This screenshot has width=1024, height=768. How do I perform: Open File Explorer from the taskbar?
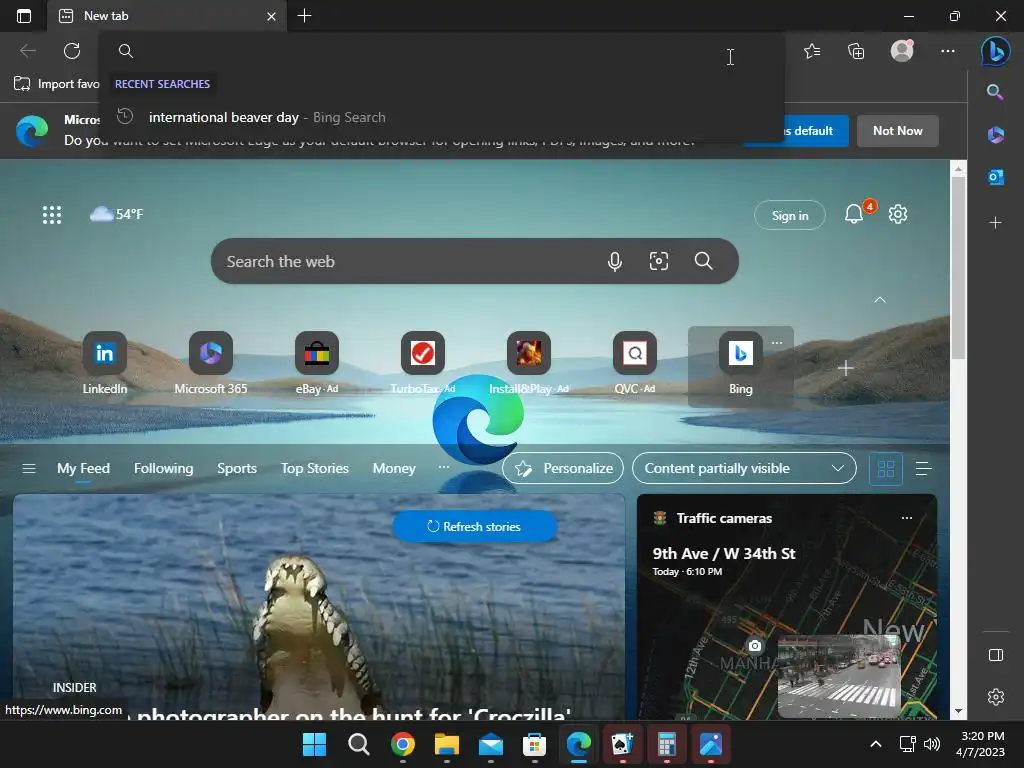point(447,744)
